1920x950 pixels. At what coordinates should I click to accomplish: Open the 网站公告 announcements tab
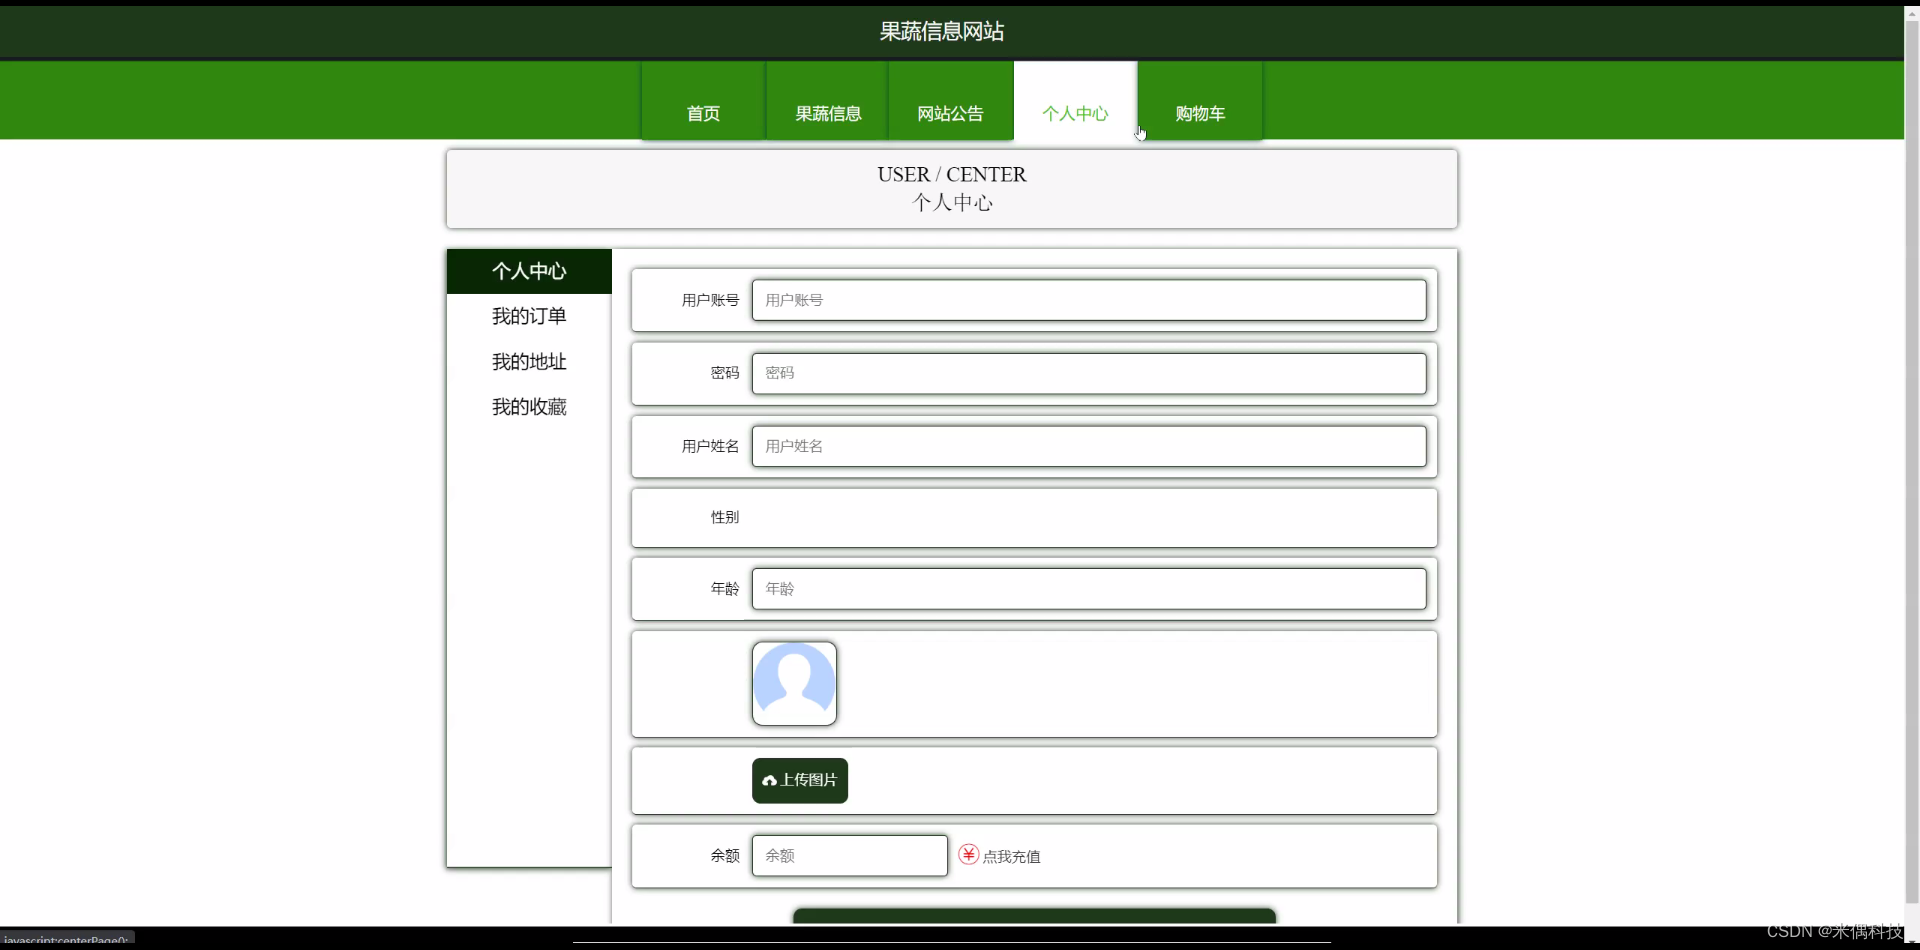(949, 113)
